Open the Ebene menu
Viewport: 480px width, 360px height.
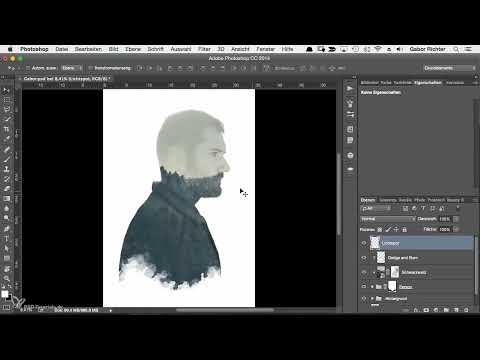[133, 49]
